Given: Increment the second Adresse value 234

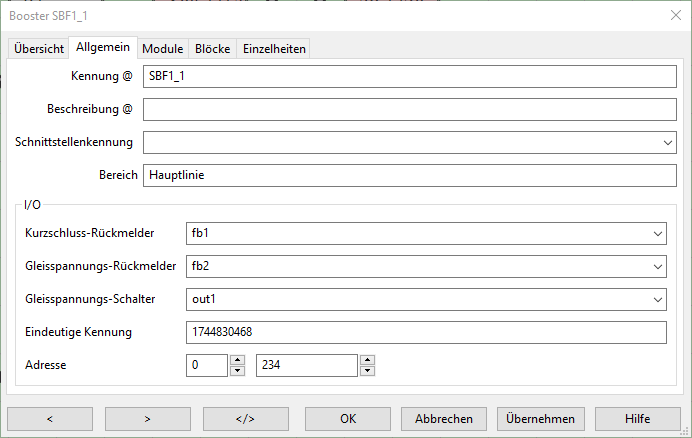Looking at the screenshot, I should click(367, 360).
